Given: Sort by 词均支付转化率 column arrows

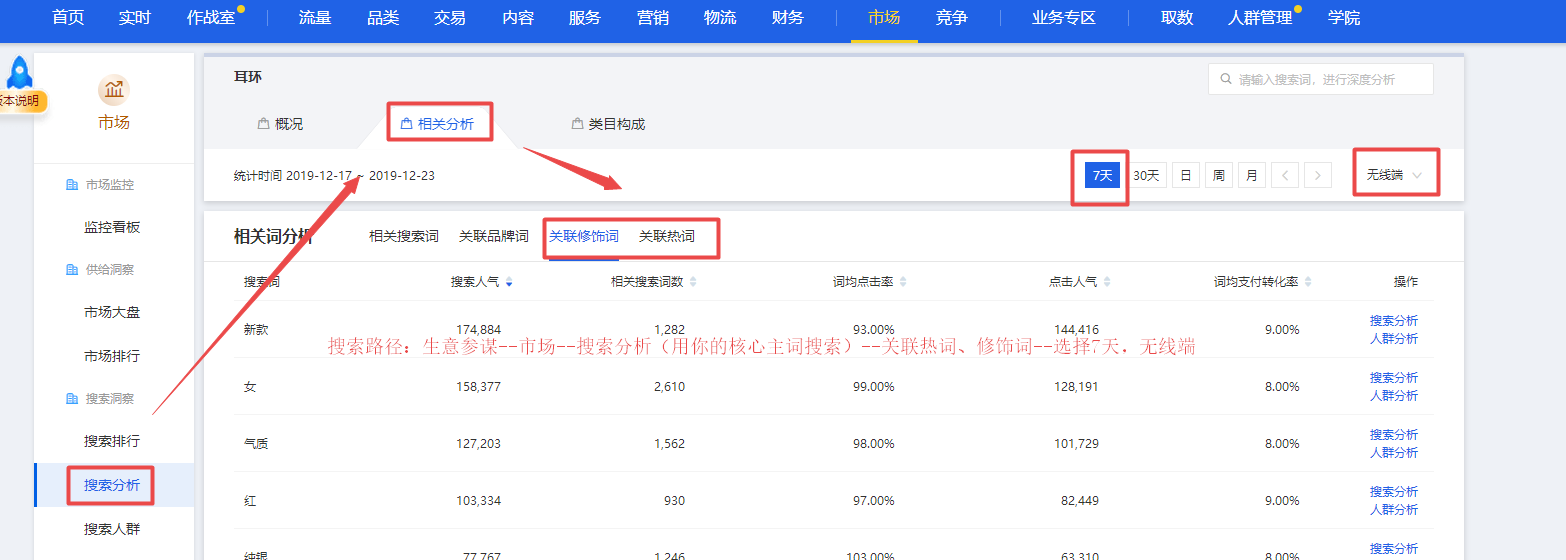Looking at the screenshot, I should click(1308, 283).
